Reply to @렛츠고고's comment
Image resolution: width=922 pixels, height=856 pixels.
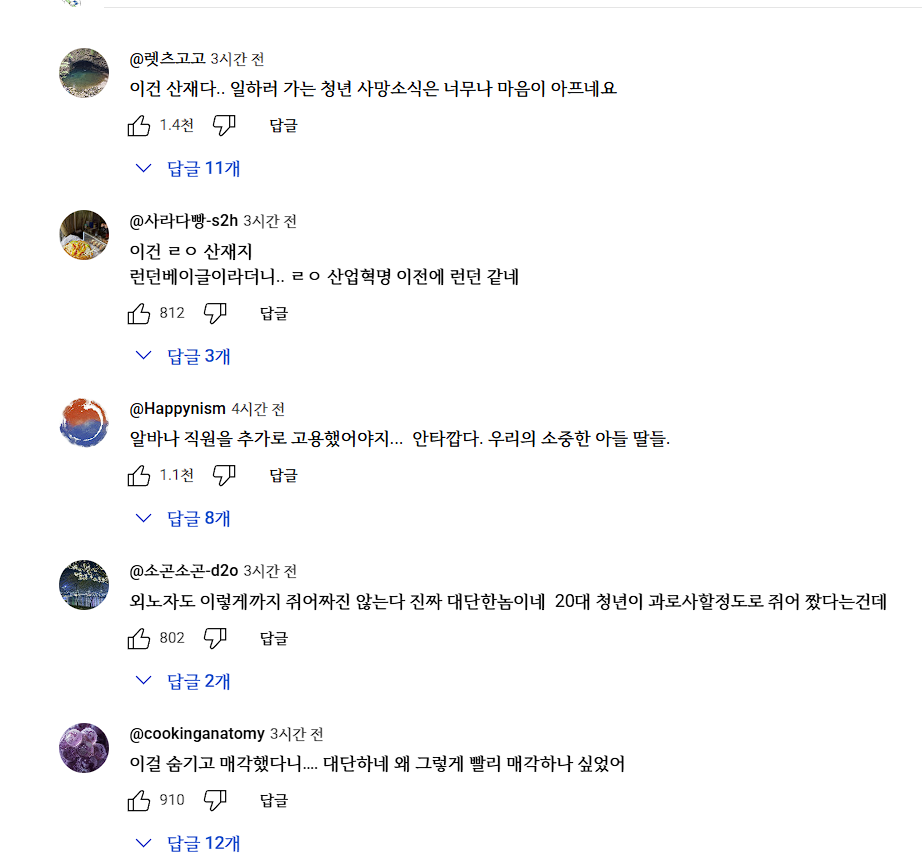283,126
